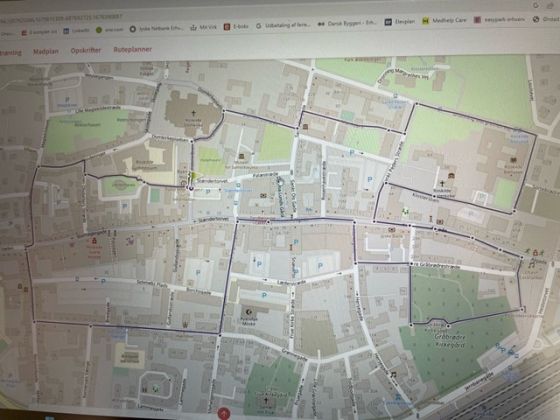Open the Medhelp Care bookmark
Viewport: 560px width, 420px height.
[444, 20]
